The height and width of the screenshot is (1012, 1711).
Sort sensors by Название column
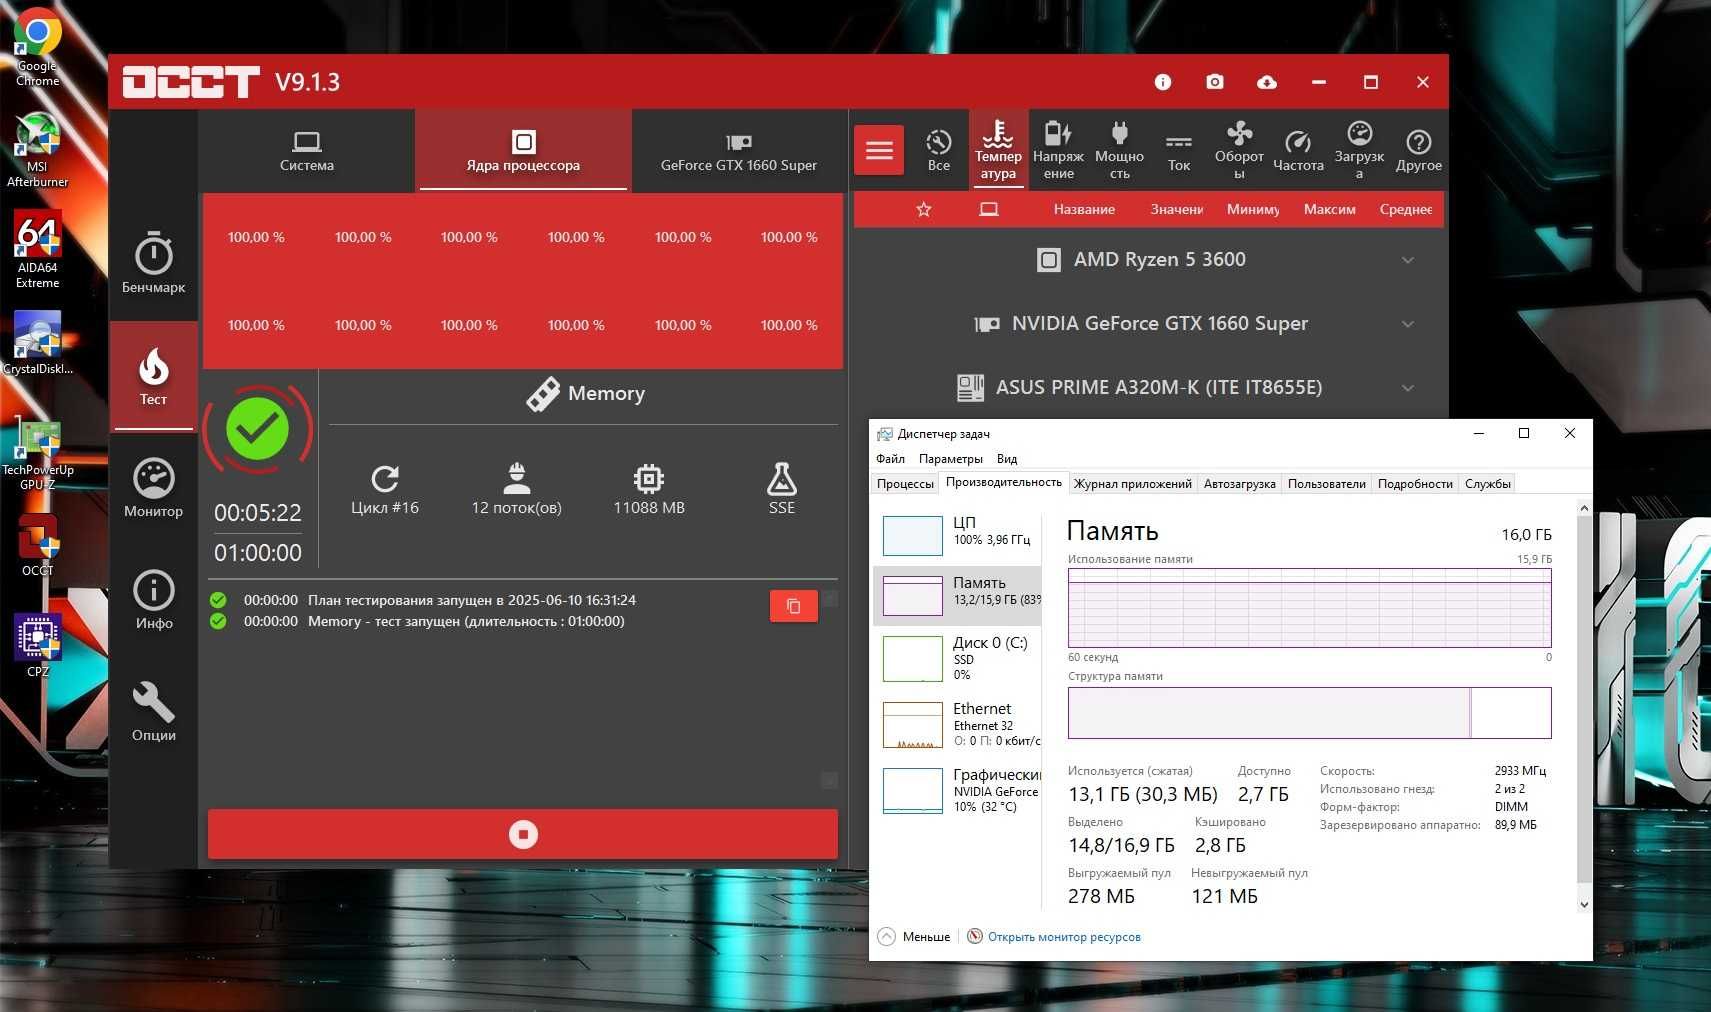[1084, 209]
